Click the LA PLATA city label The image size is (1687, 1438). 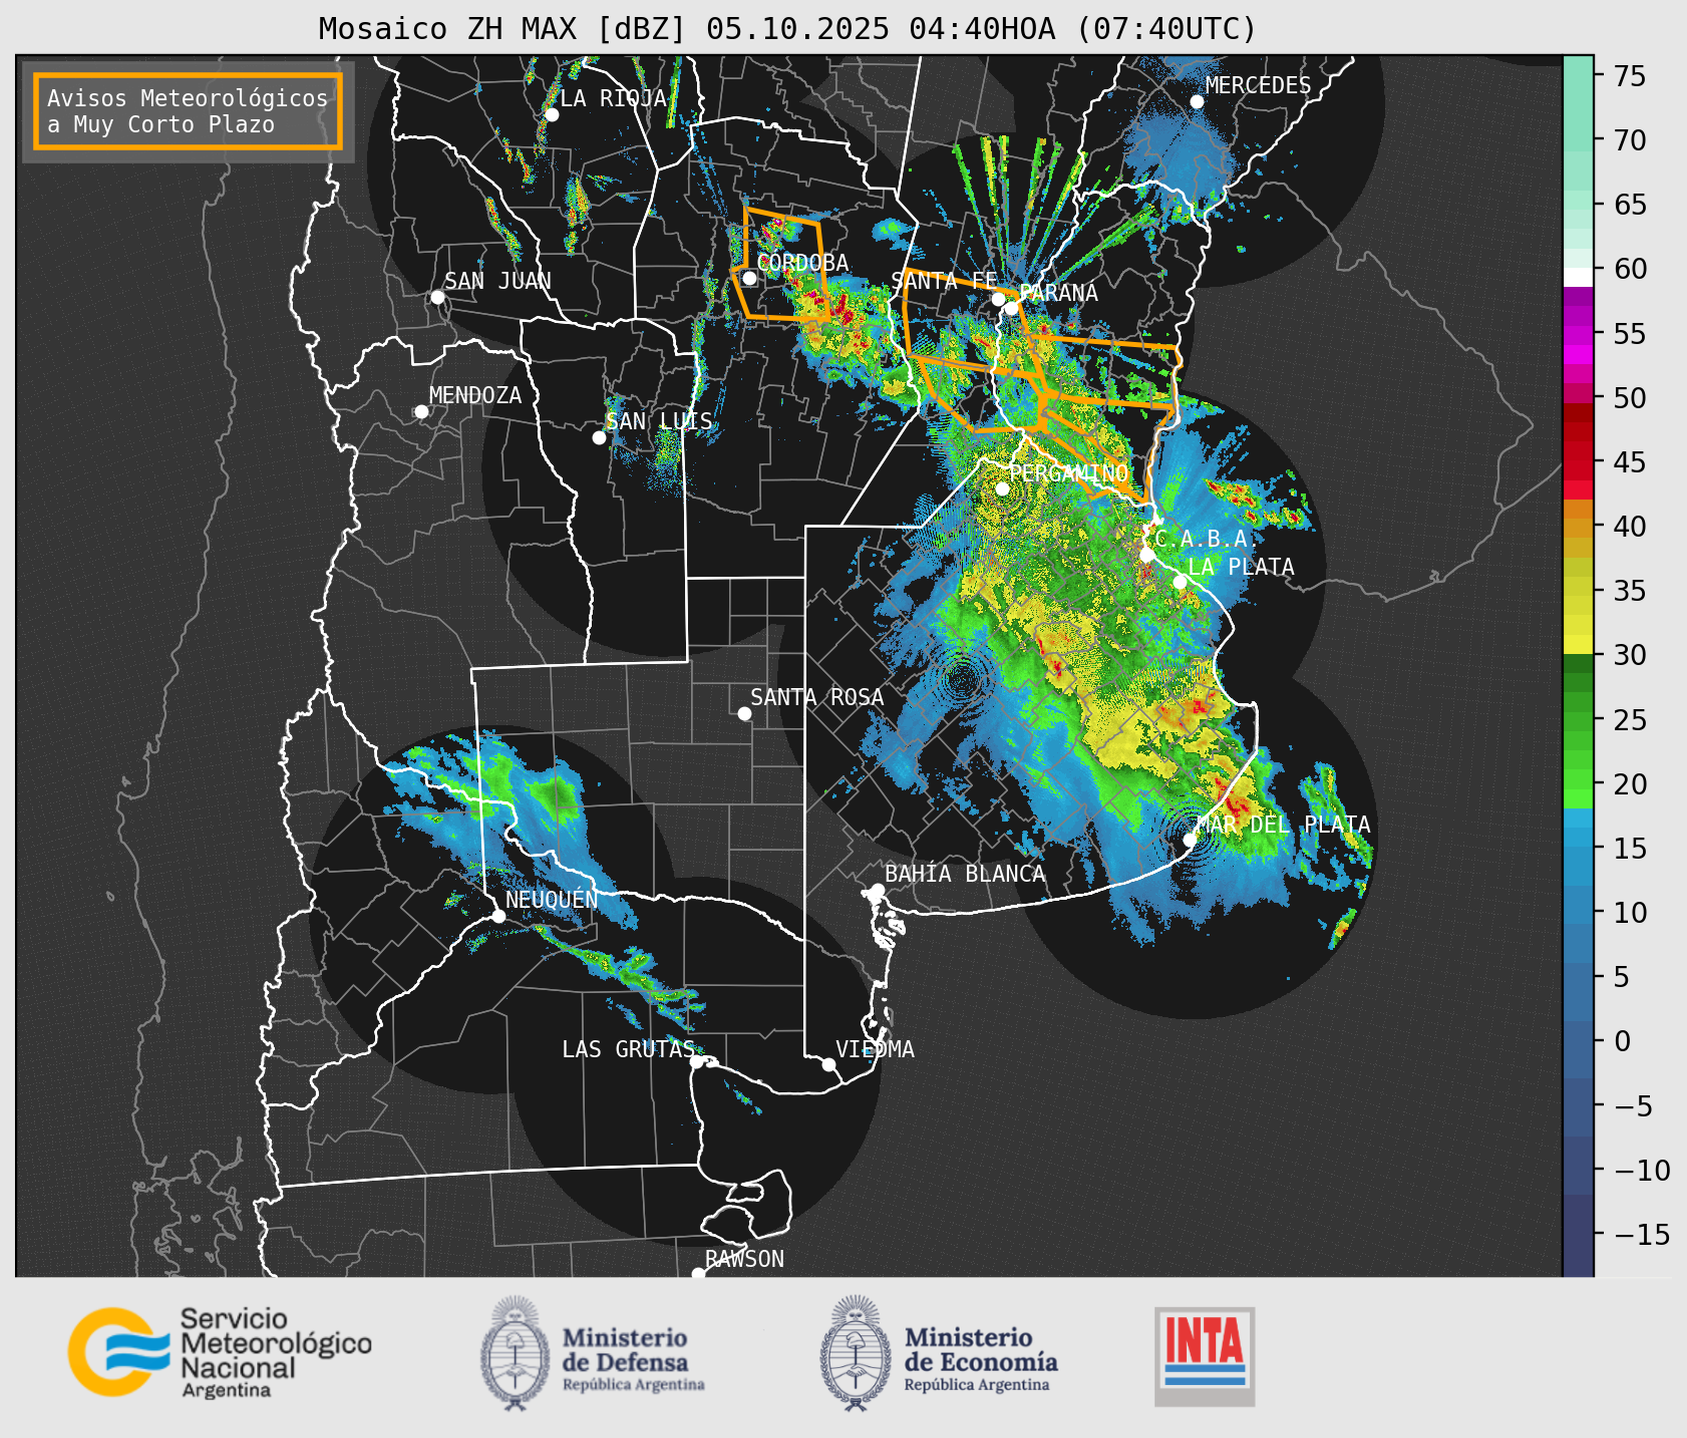(1241, 567)
